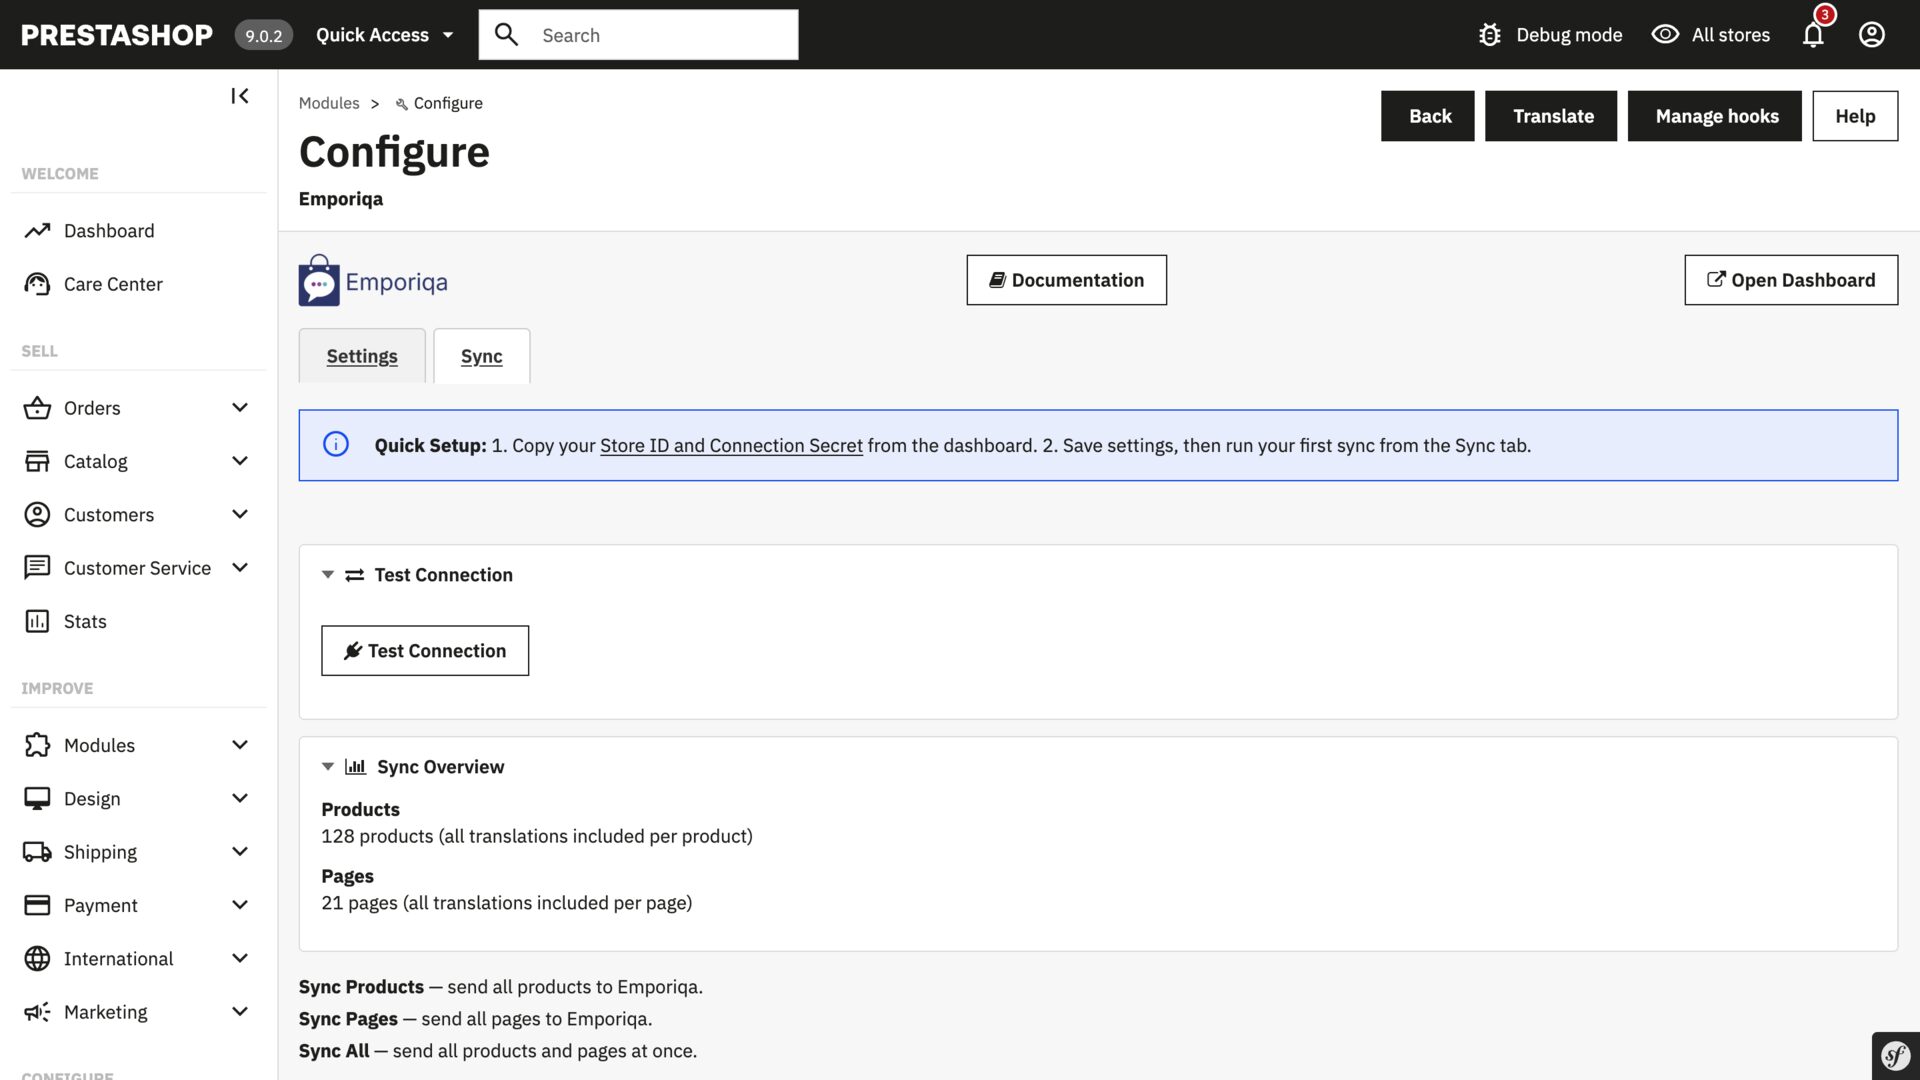1920x1080 pixels.
Task: Open your account profile icon
Action: pos(1871,34)
